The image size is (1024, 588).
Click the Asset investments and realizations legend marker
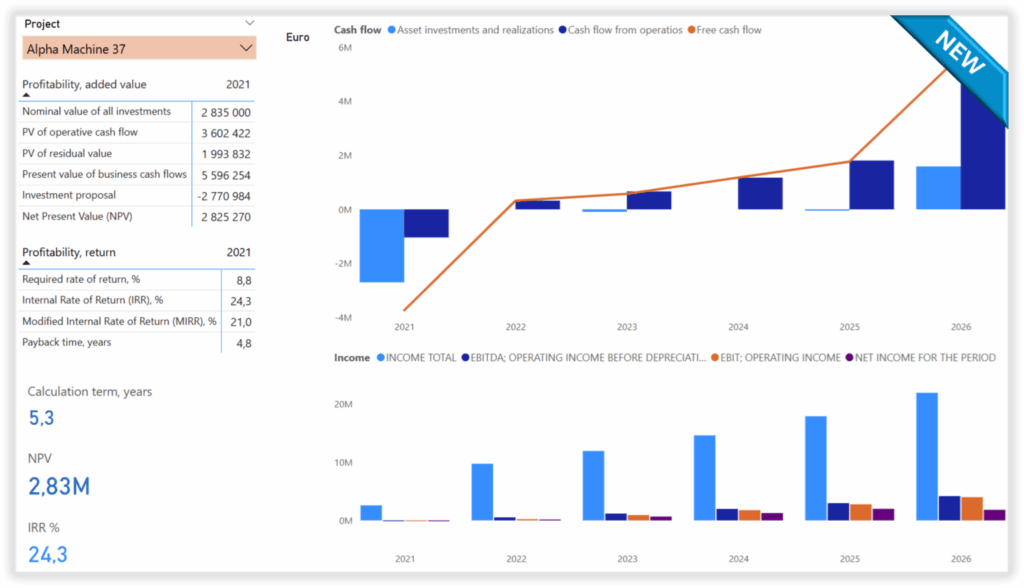(x=391, y=30)
